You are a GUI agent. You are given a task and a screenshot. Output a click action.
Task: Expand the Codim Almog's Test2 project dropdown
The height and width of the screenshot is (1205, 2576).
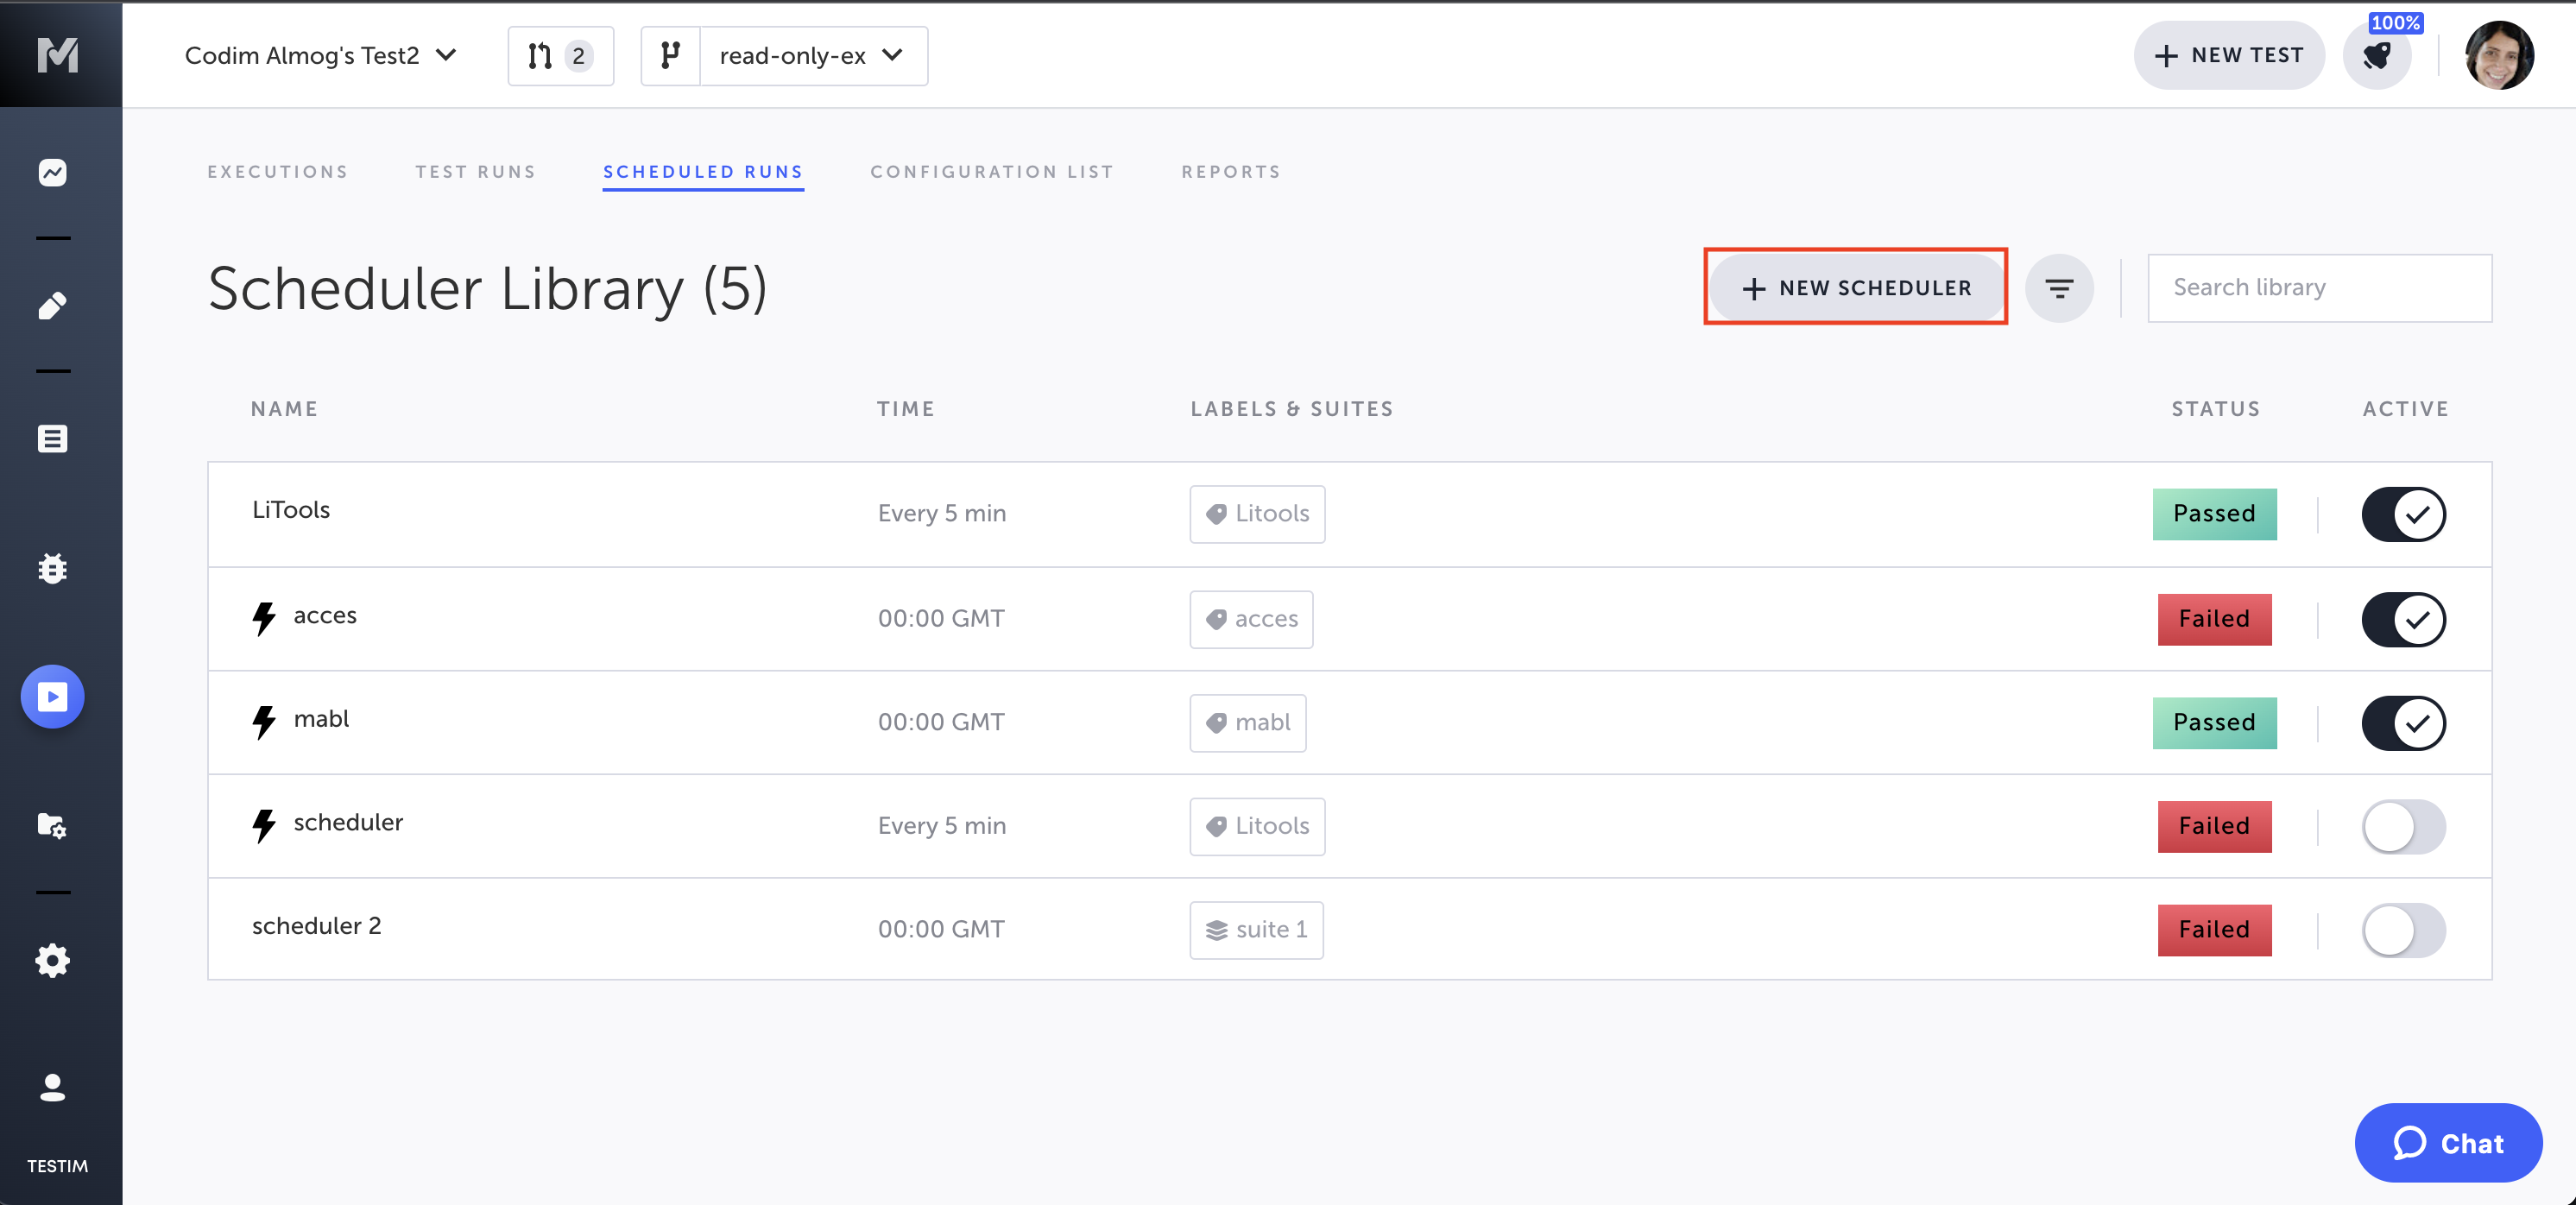pos(321,56)
